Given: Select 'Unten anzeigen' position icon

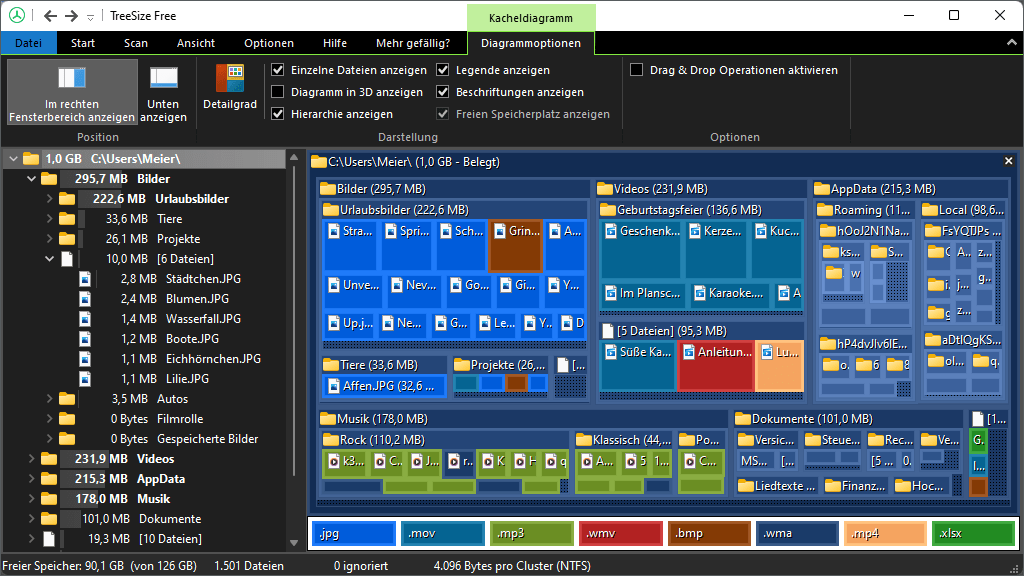Looking at the screenshot, I should tap(163, 91).
